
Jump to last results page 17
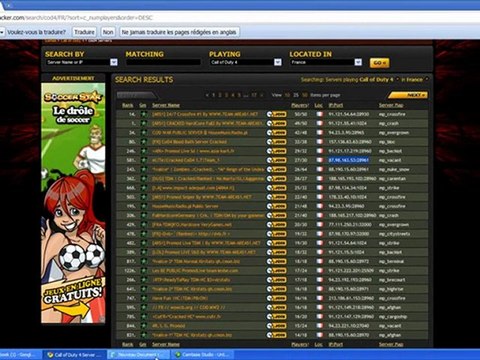point(254,95)
